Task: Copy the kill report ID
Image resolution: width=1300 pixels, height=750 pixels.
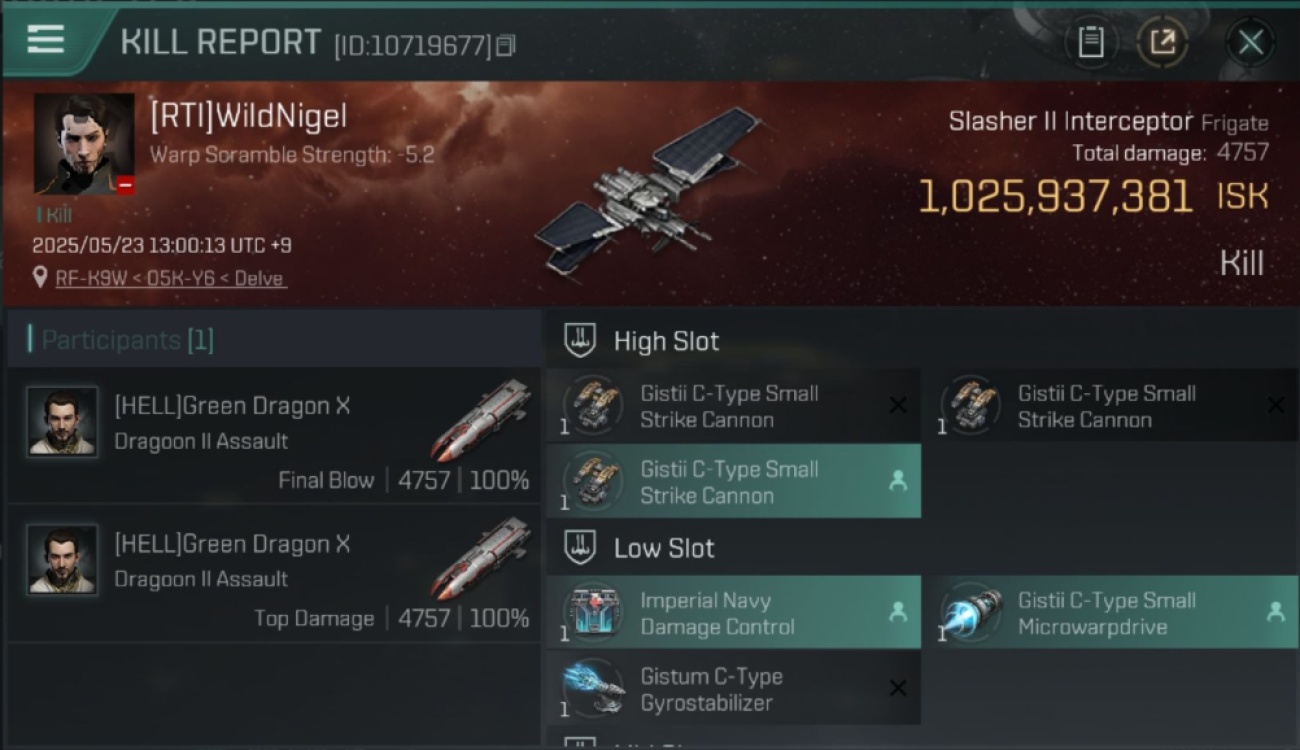Action: coord(506,45)
